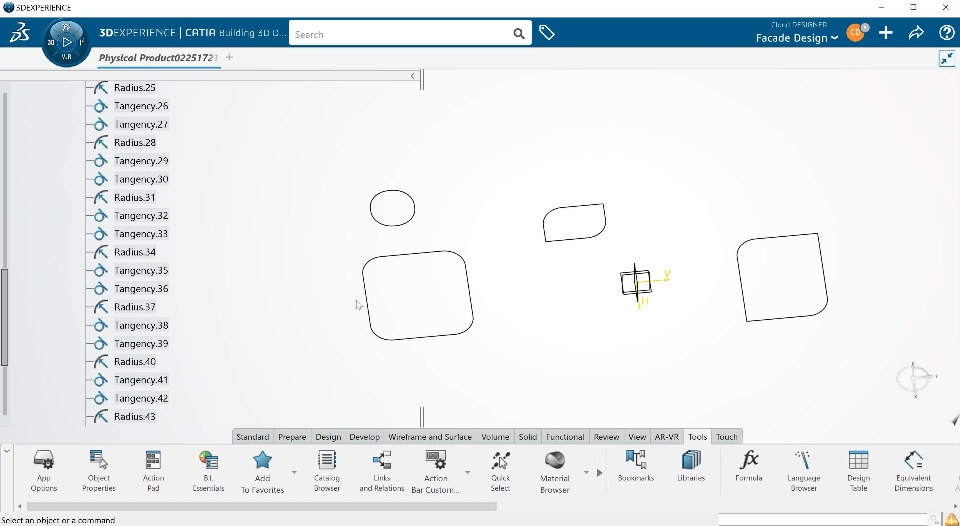Screen dimensions: 960x526
Task: Select Radius.25 in the tree
Action: (x=135, y=88)
